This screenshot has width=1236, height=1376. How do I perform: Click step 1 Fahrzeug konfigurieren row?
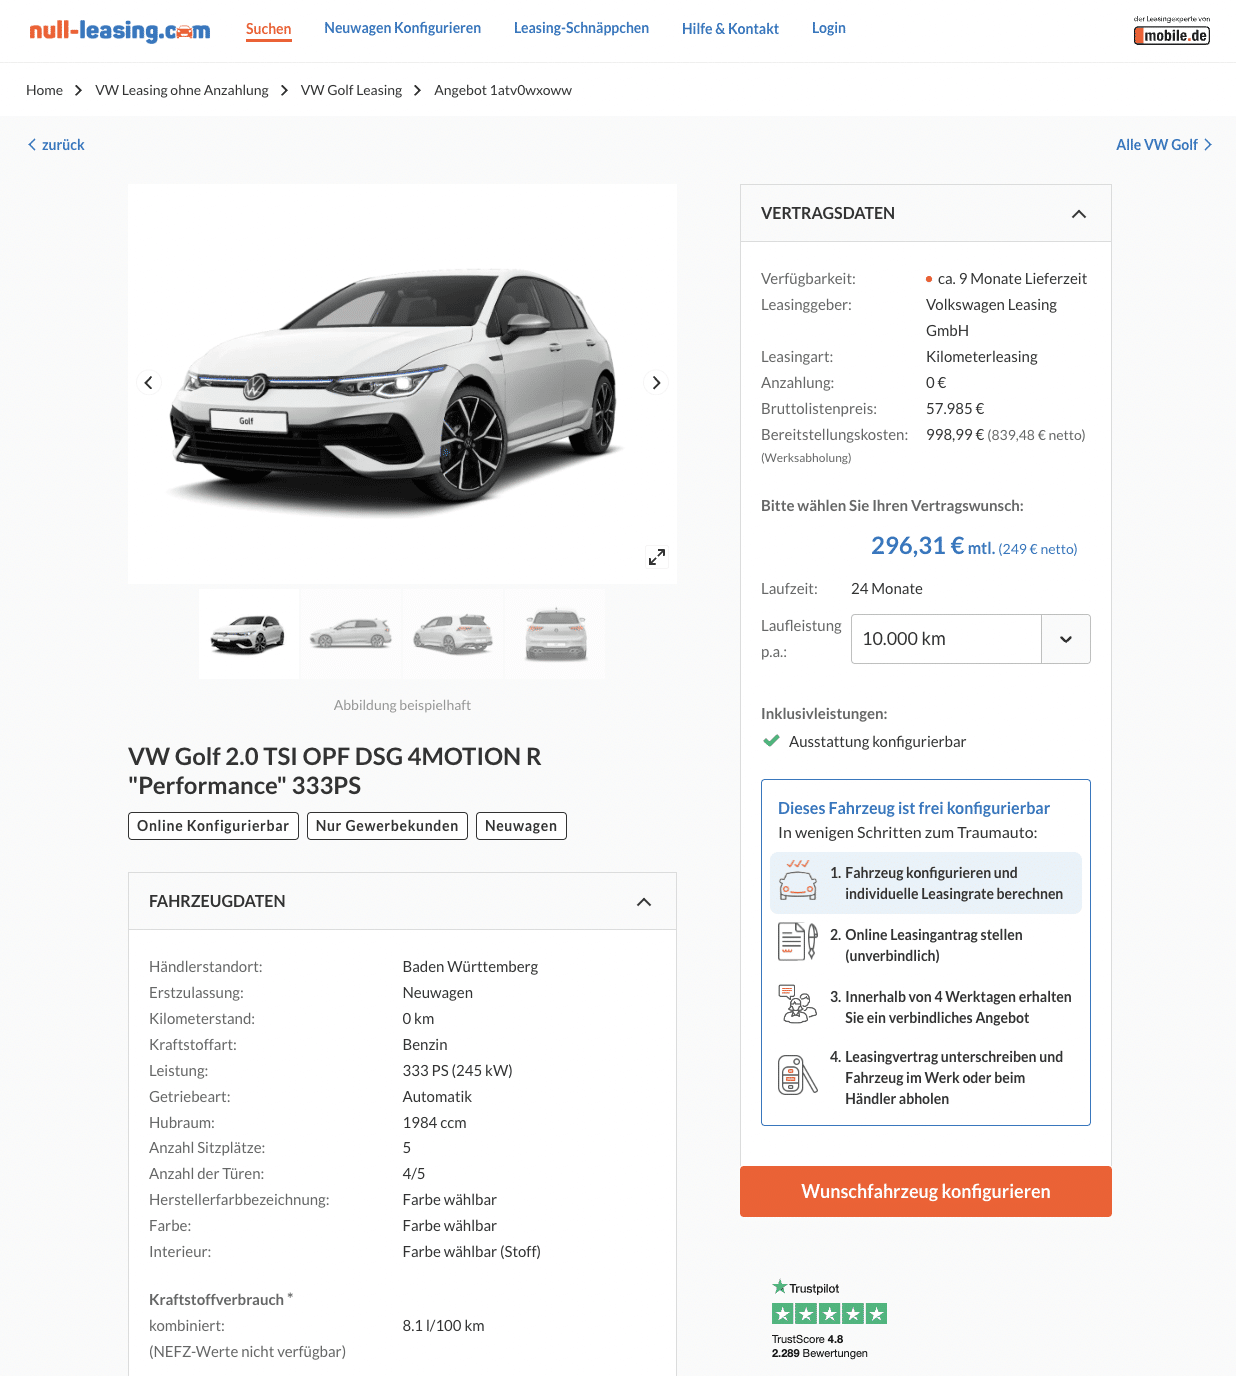(x=926, y=883)
